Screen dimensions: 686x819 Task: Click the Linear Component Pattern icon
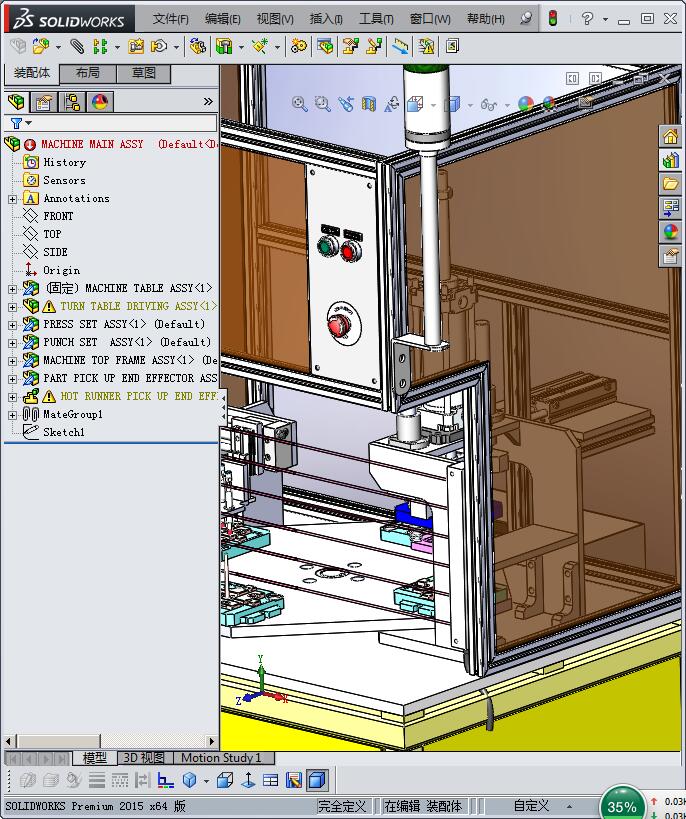coord(100,46)
